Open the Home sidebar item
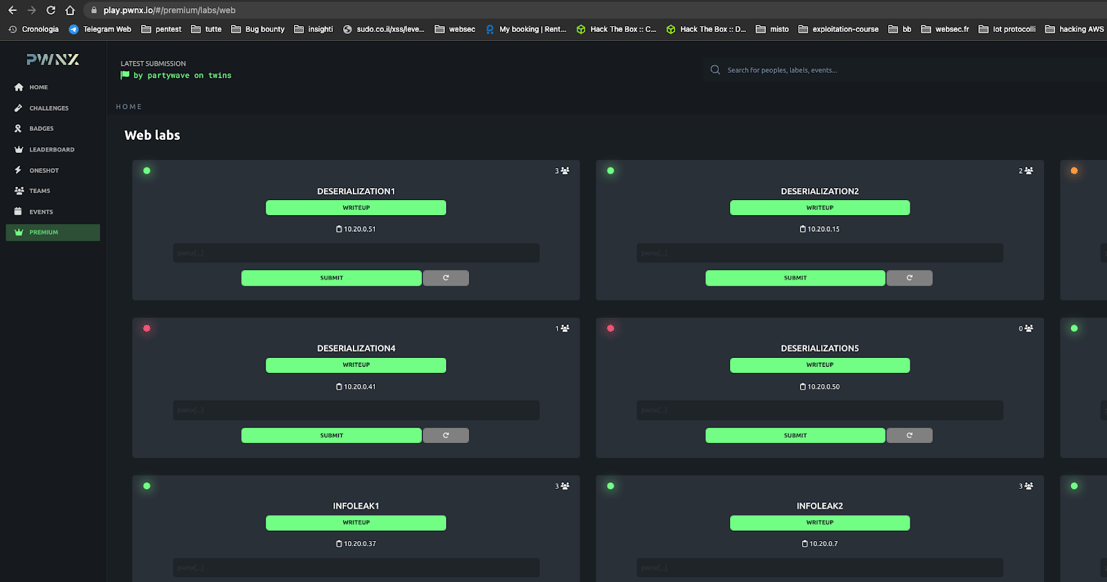Screen dimensions: 1107x582 38,87
